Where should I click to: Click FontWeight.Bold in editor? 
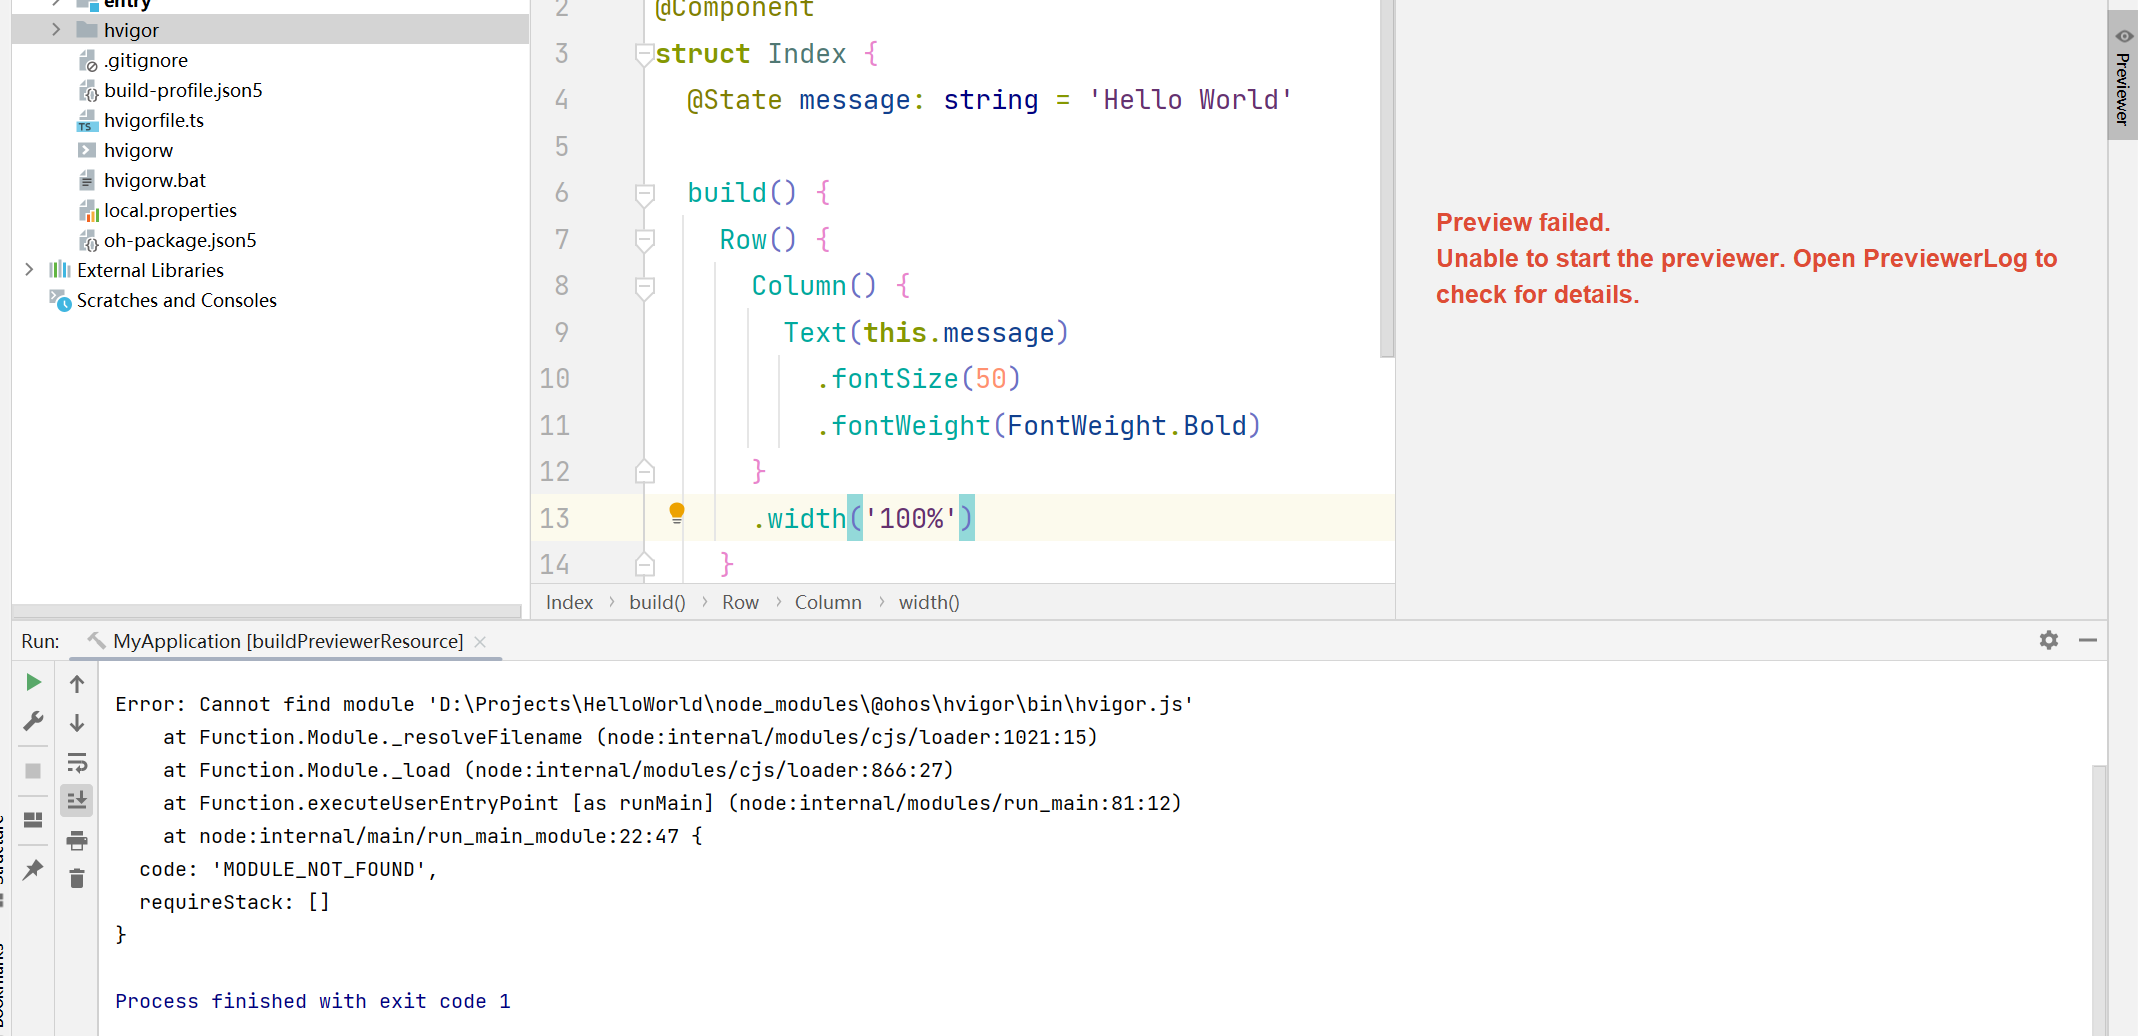[x=1127, y=426]
